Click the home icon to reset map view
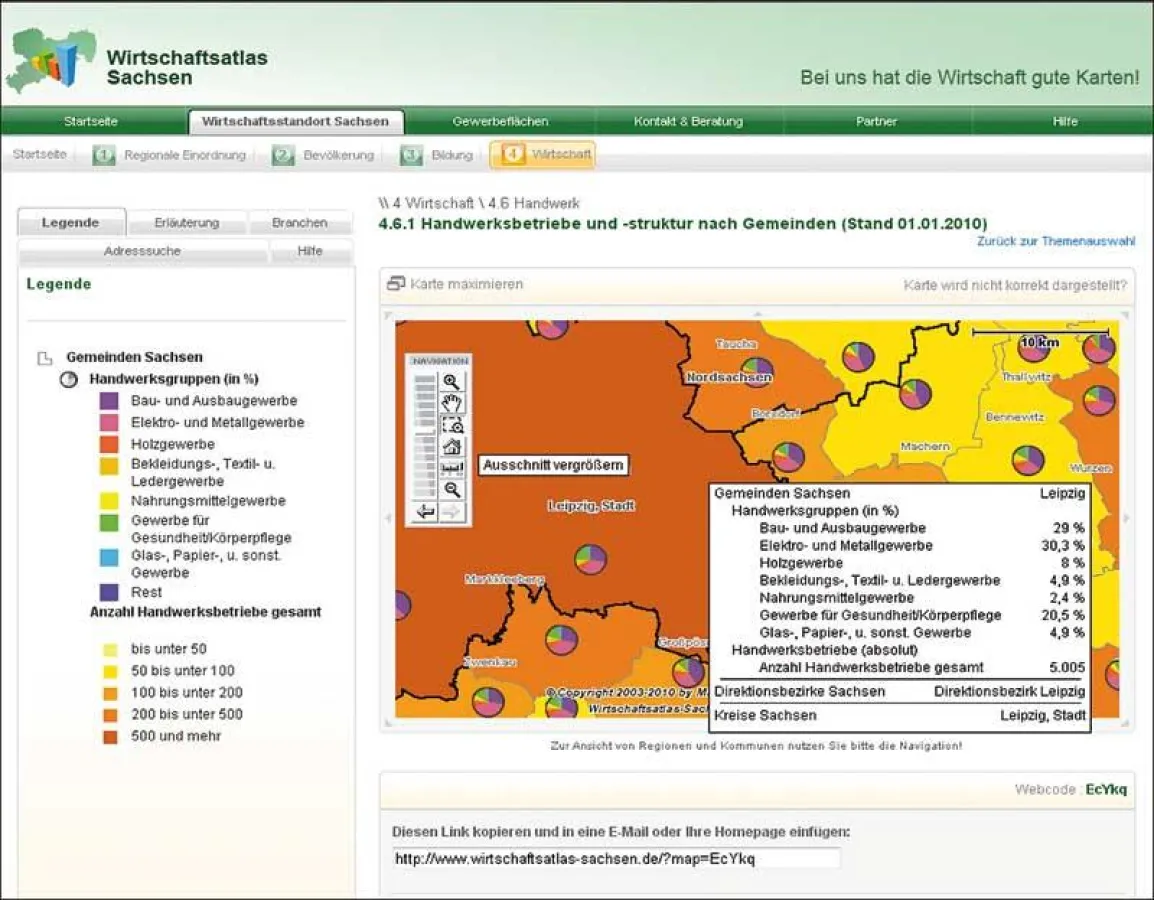1154x900 pixels. (x=452, y=446)
